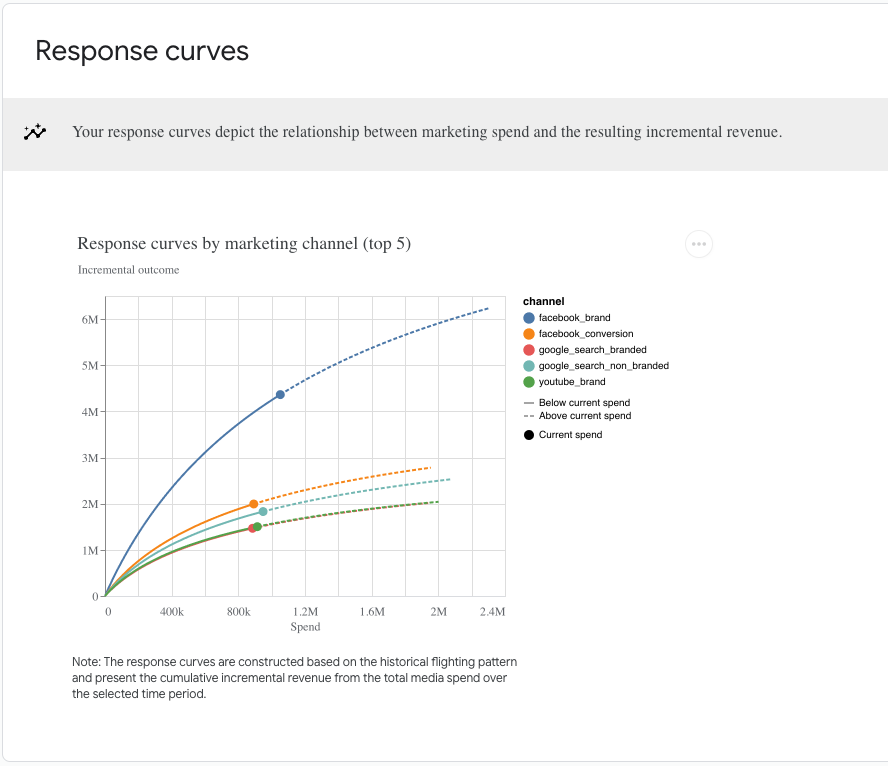Click the google_search_branded legend label

coord(592,350)
